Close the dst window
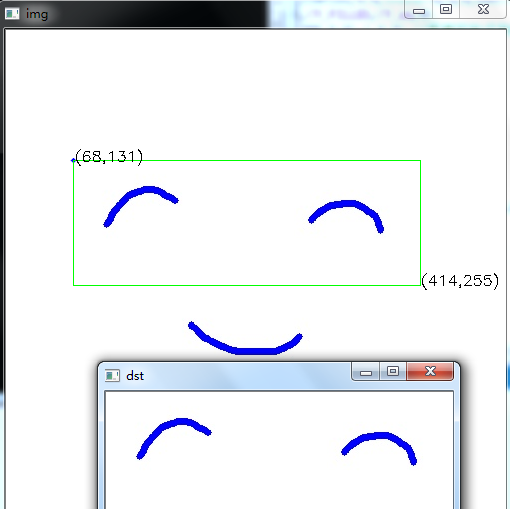 [x=430, y=371]
